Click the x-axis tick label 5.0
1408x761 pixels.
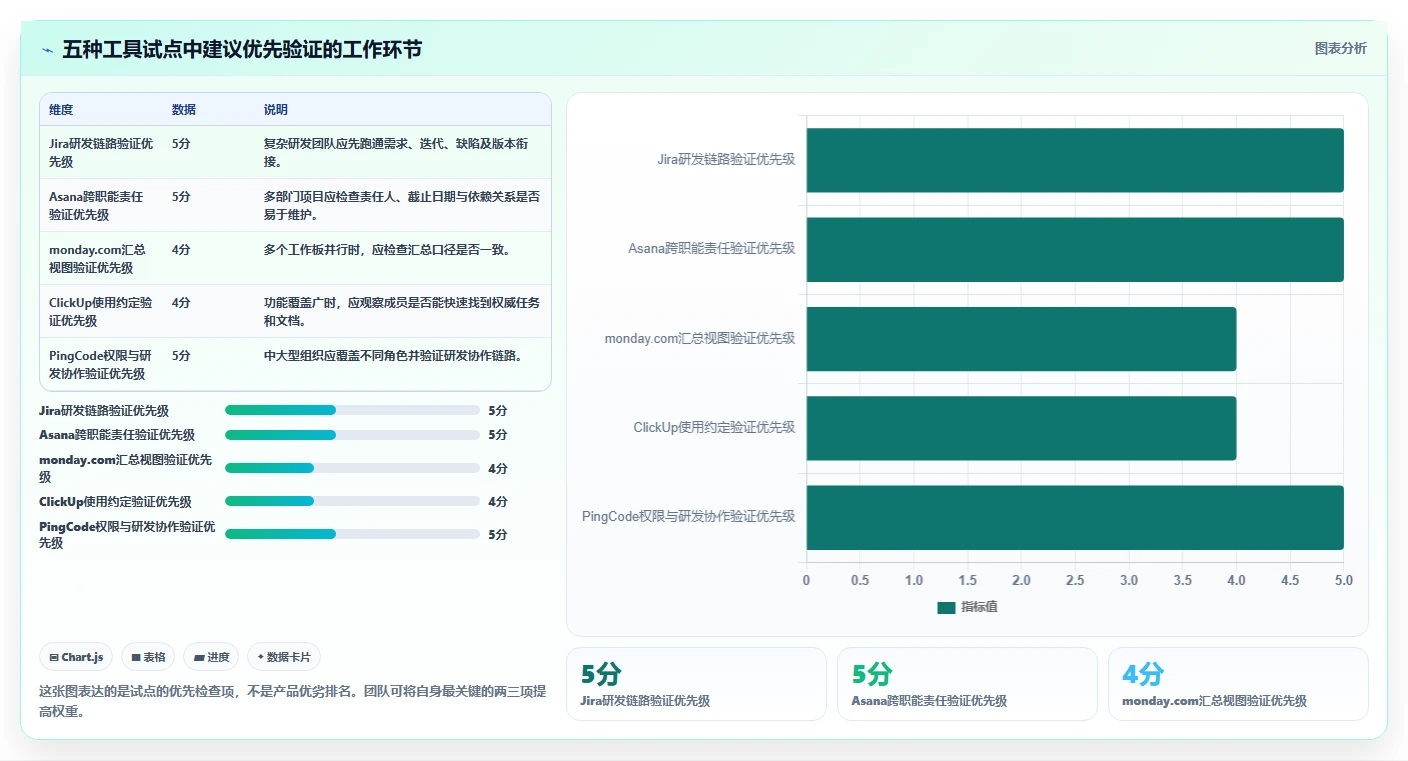coord(1343,581)
